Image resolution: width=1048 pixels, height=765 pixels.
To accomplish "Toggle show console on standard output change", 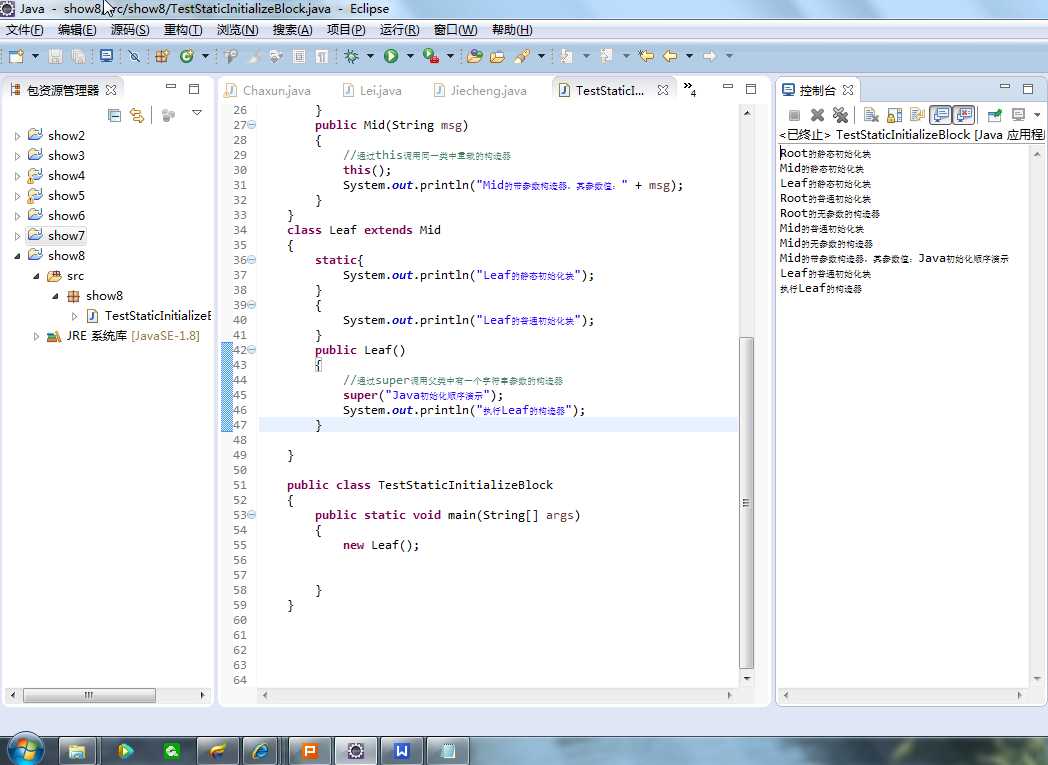I will coord(940,116).
